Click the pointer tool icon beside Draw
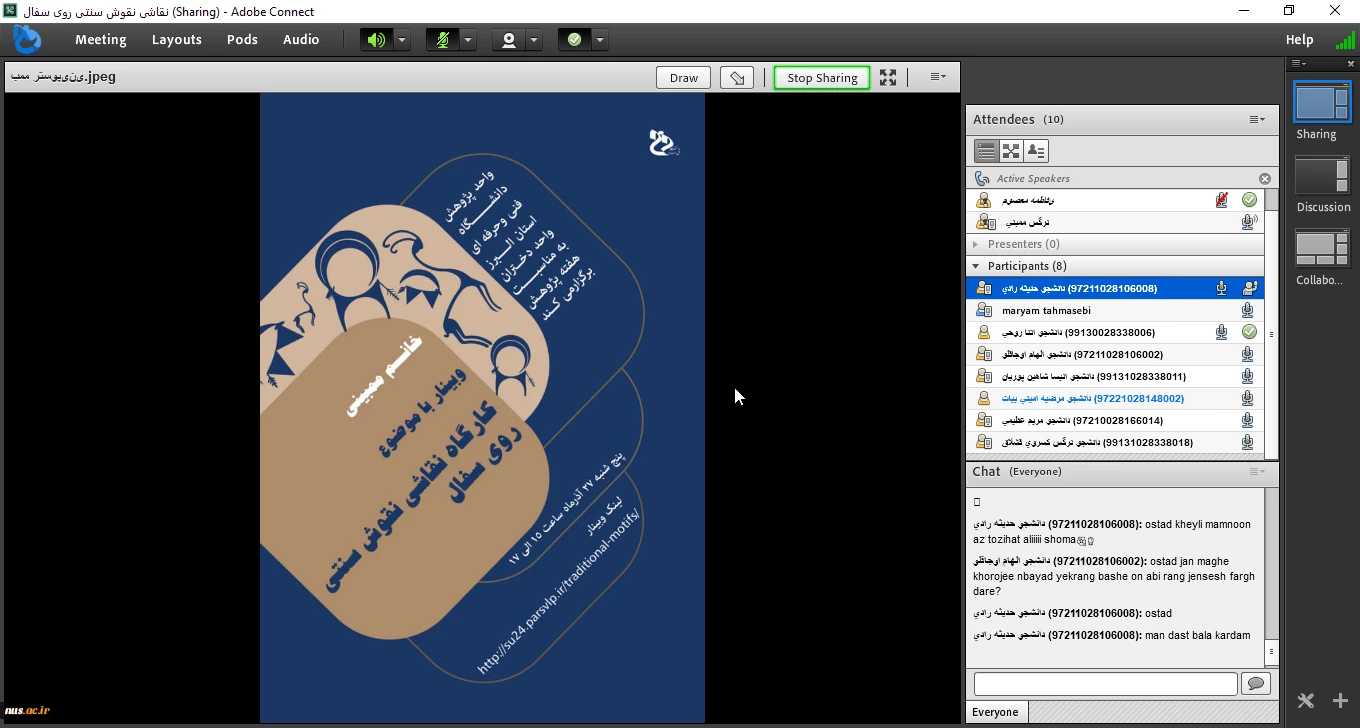The height and width of the screenshot is (728, 1360). tap(737, 78)
